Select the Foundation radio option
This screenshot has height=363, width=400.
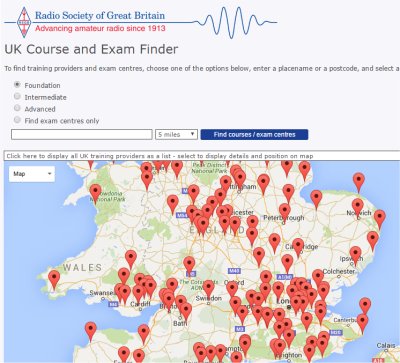[17, 85]
